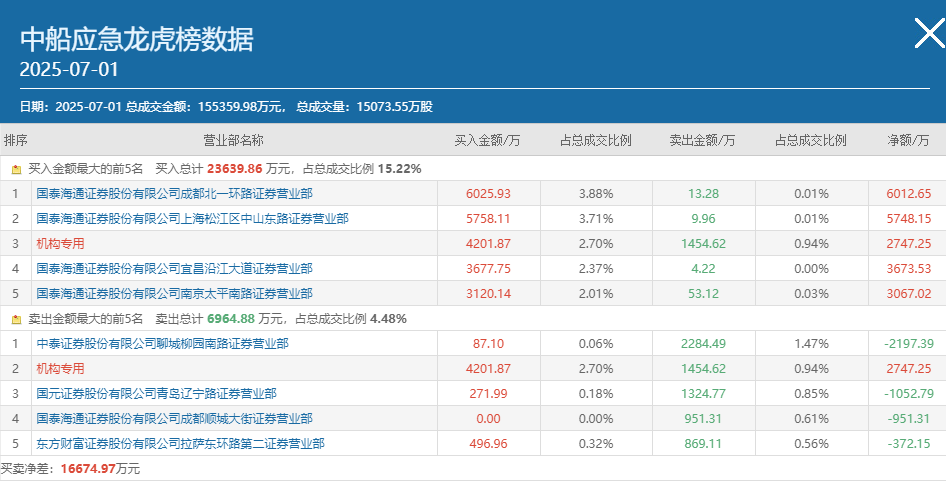946x481 pixels.
Task: Click the 卖出金额/万 column header
Action: point(703,141)
